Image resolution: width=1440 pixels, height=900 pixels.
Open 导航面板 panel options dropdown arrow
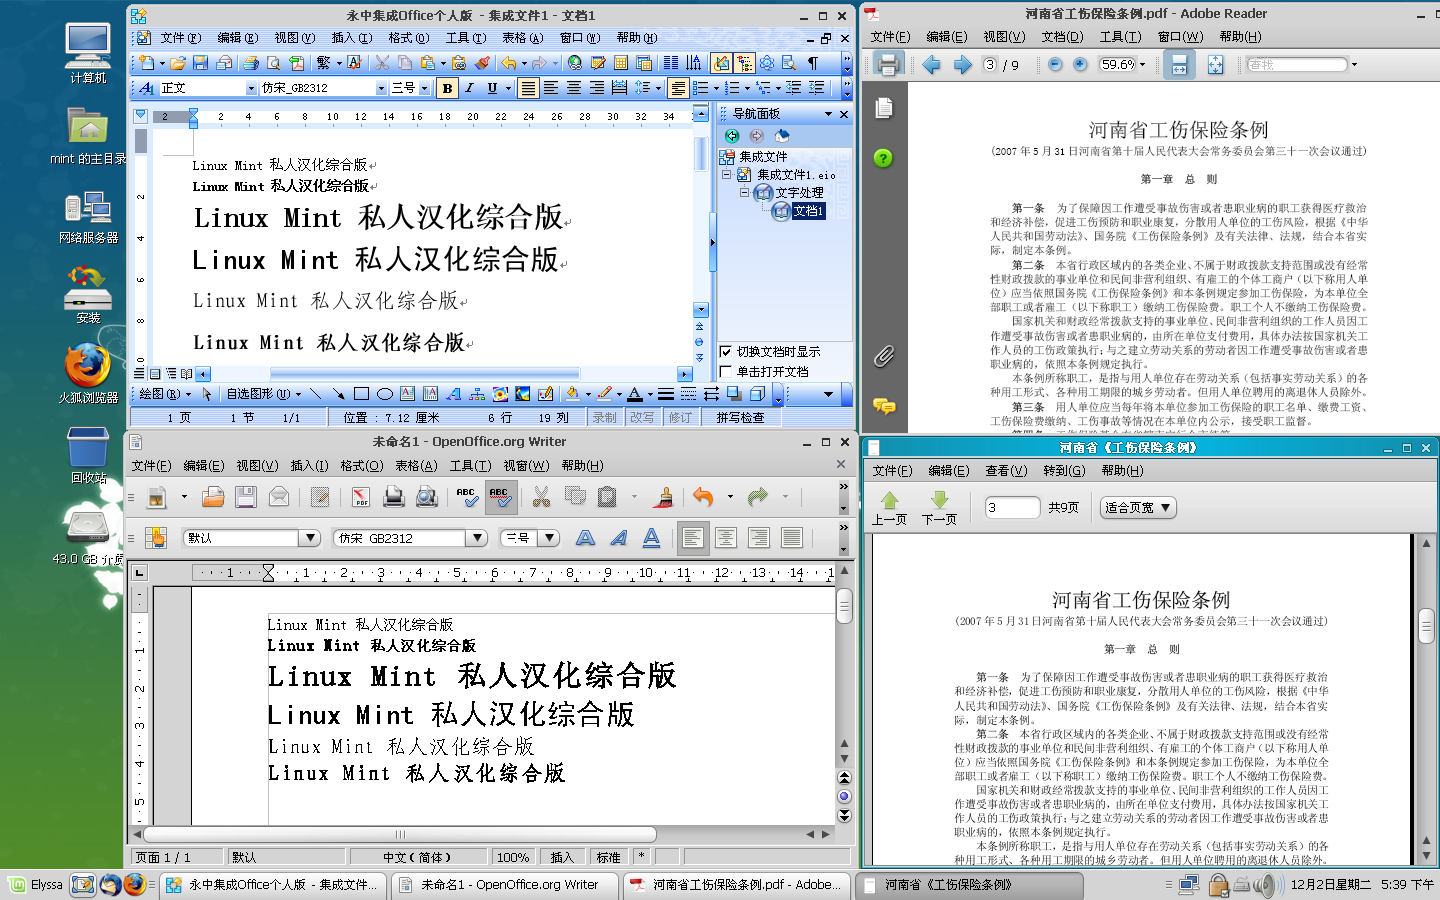click(828, 114)
